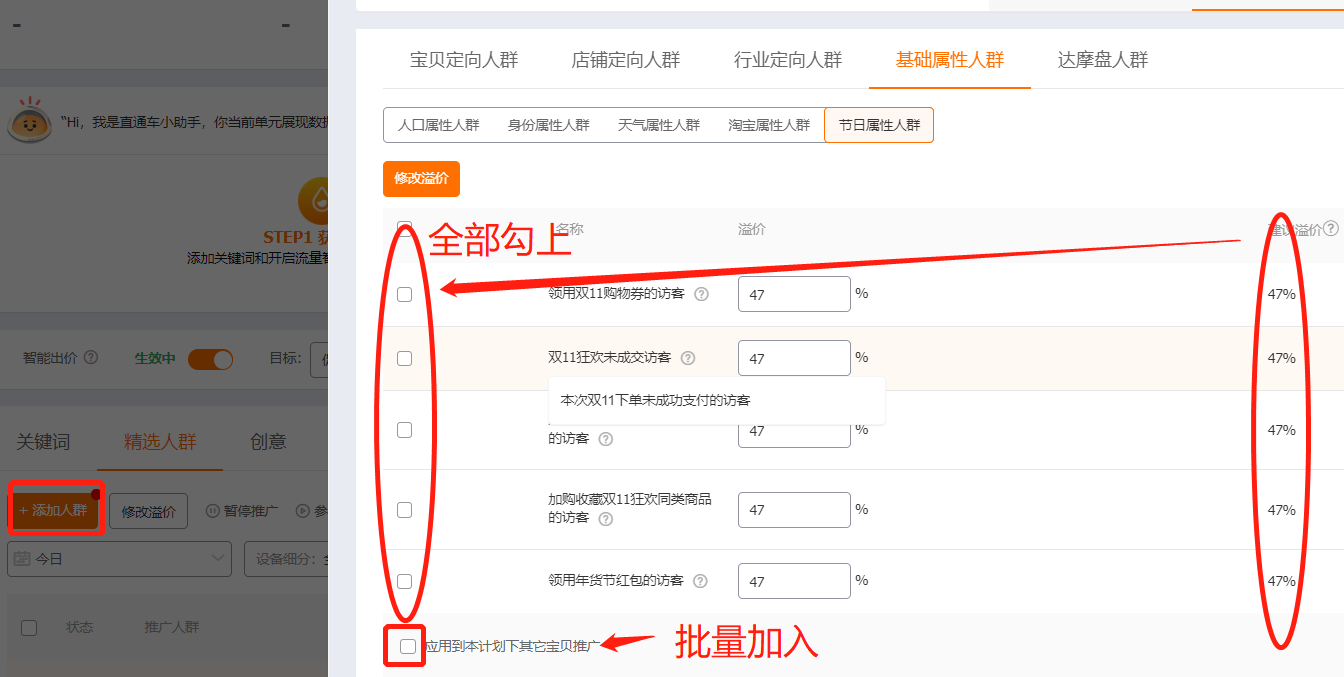
Task: Check the 双11狂欢未成交访客 row checkbox
Action: click(404, 358)
